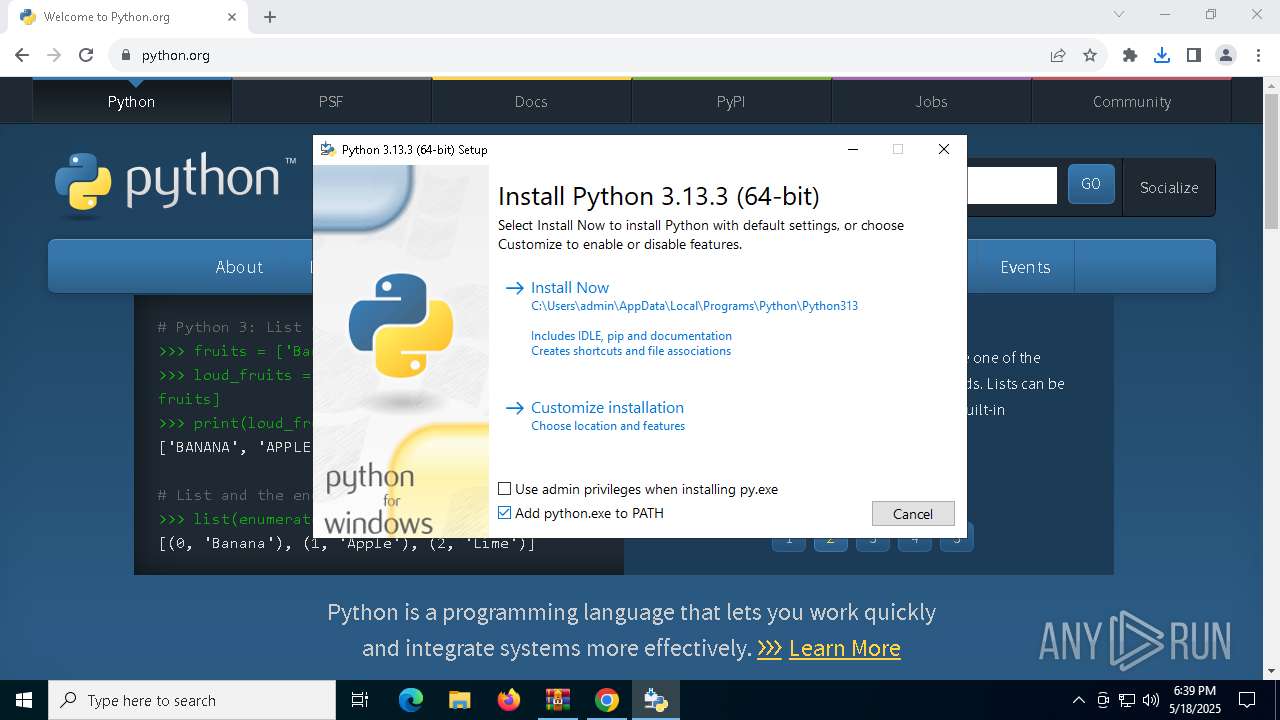
Task: Reload the python.org page
Action: [x=86, y=55]
